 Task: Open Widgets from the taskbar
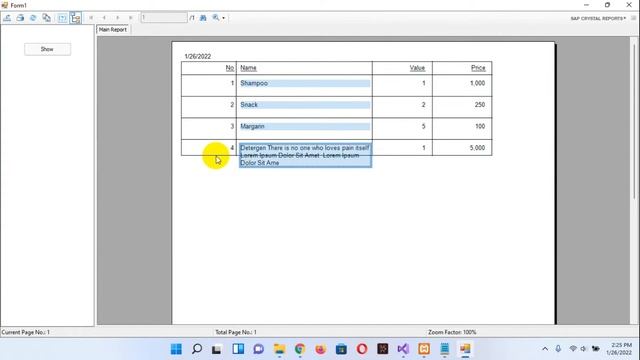coord(238,349)
